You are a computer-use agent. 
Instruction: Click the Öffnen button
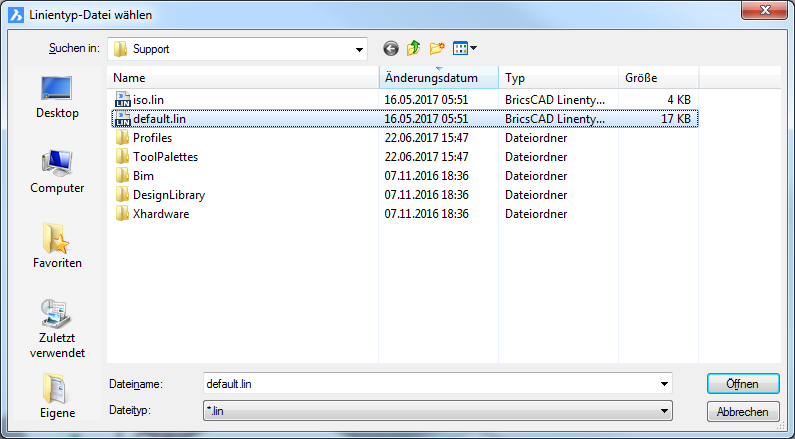tap(742, 384)
